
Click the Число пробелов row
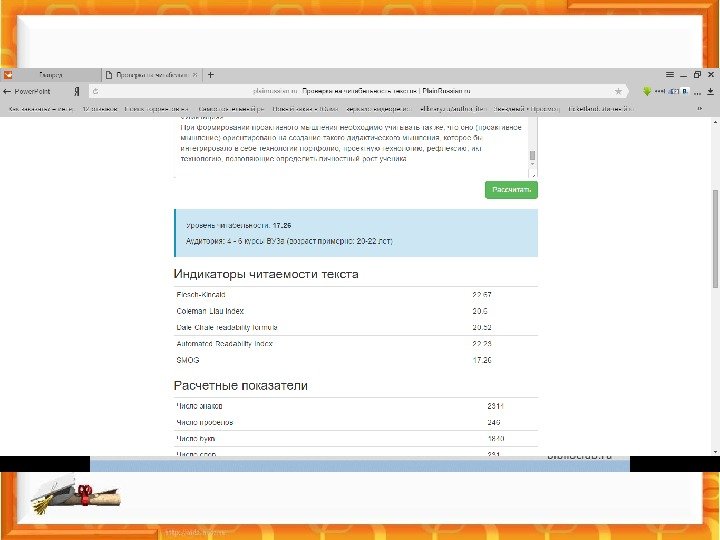(x=355, y=422)
